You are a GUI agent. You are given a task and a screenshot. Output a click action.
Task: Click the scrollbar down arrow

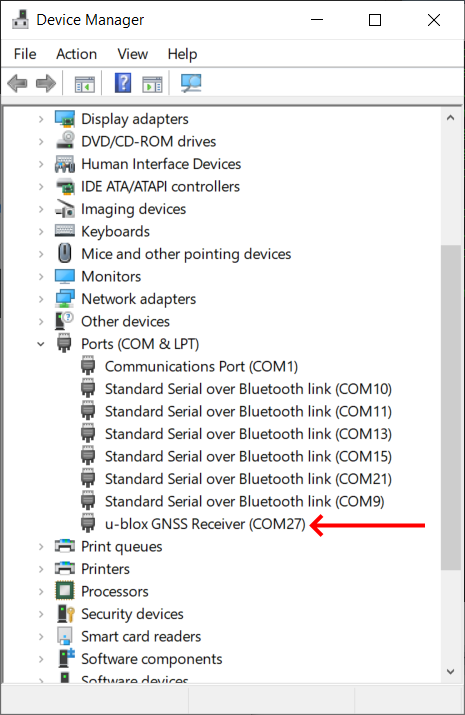[451, 671]
